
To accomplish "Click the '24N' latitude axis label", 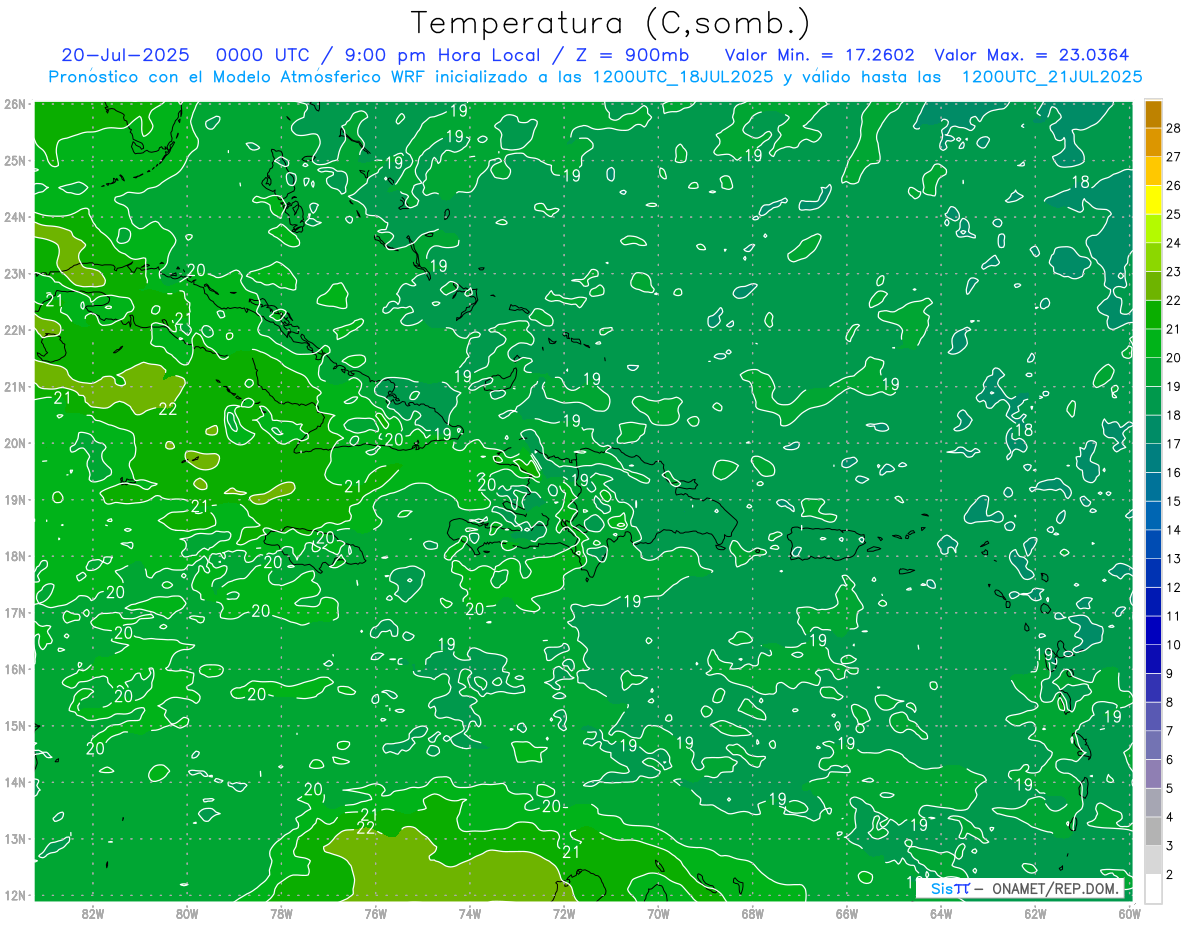I will (14, 217).
